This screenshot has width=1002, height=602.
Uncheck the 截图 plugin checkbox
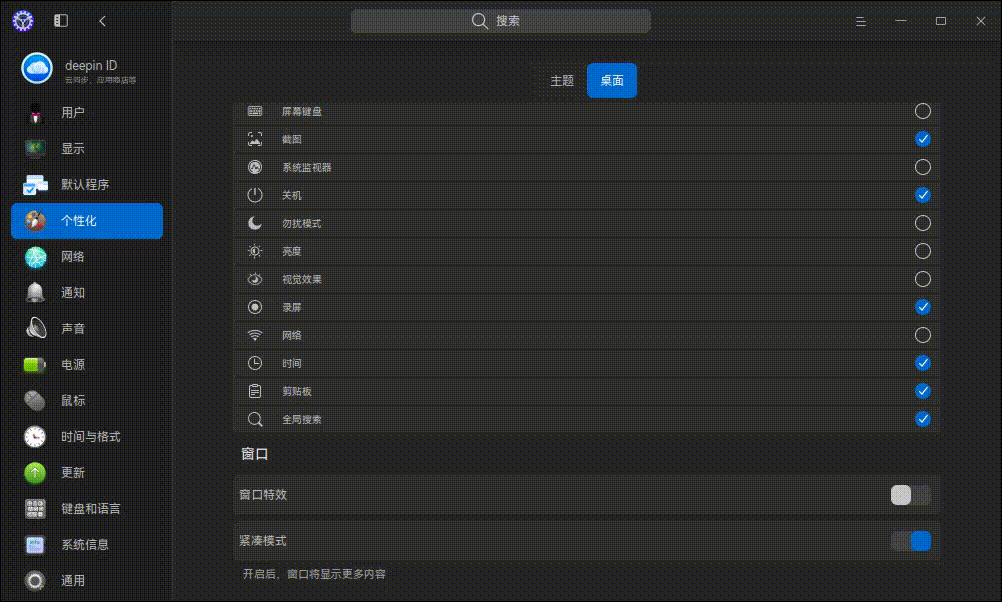923,139
